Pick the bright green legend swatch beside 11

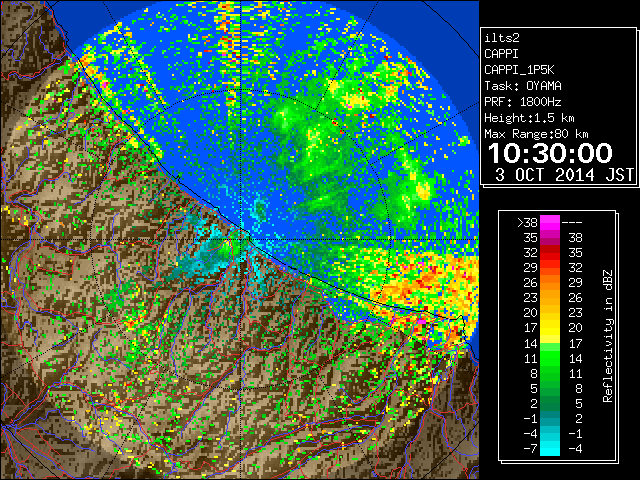(550, 358)
